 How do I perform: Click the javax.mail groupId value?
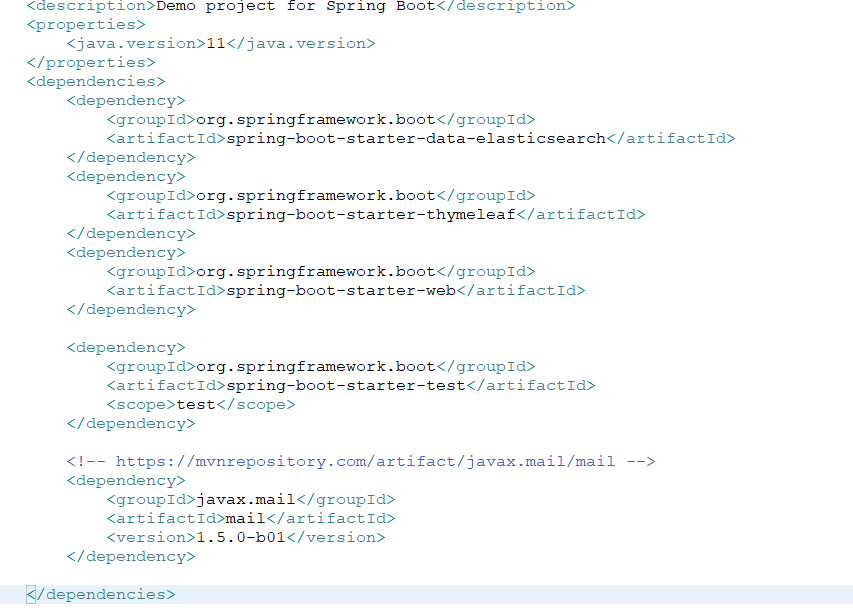tap(245, 500)
